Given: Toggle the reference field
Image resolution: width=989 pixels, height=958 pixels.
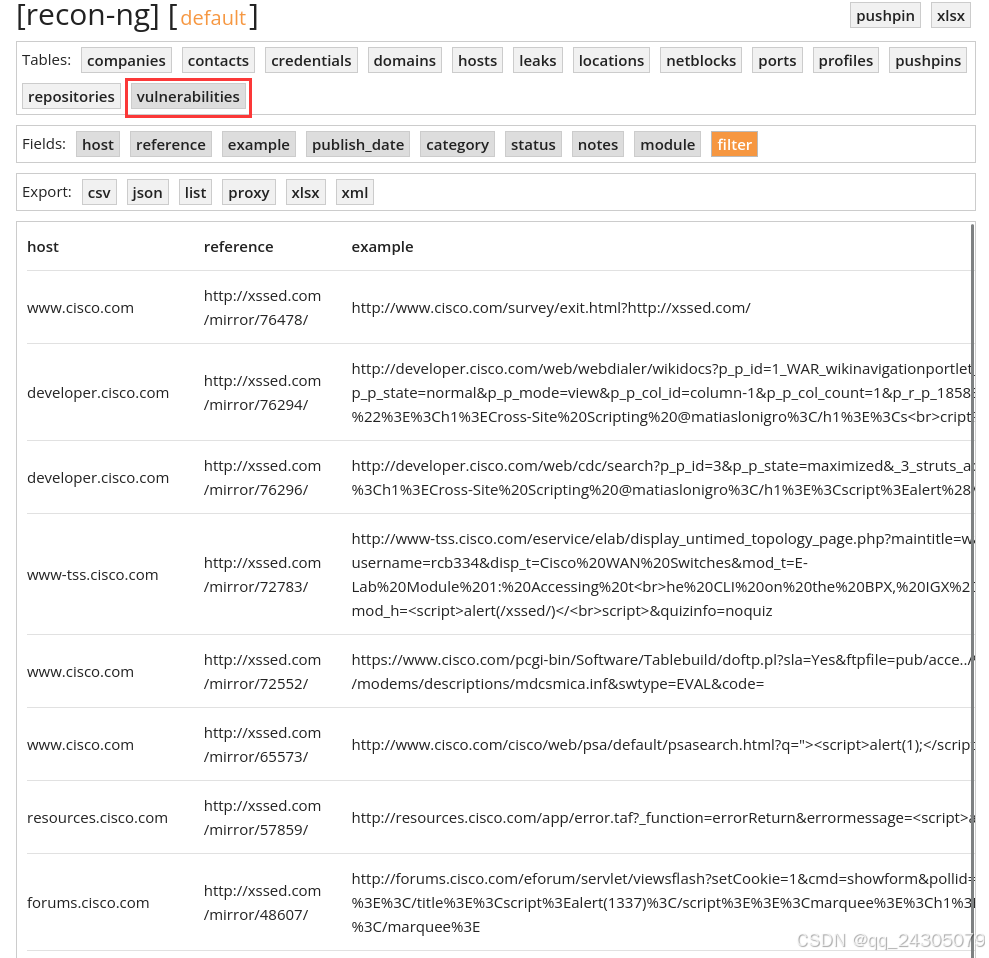Looking at the screenshot, I should coord(171,144).
